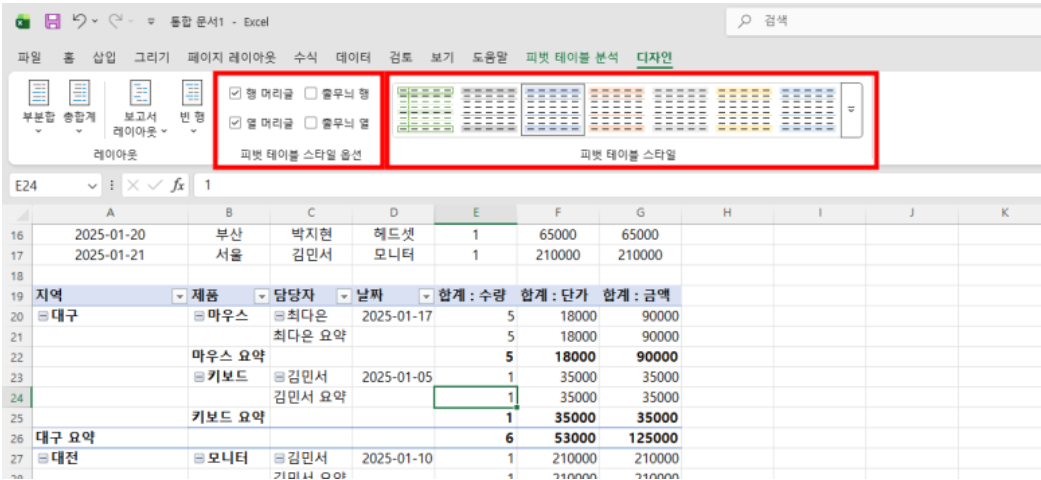Click the Save icon in title bar
Screen dimensions: 1041x480
click(x=53, y=21)
